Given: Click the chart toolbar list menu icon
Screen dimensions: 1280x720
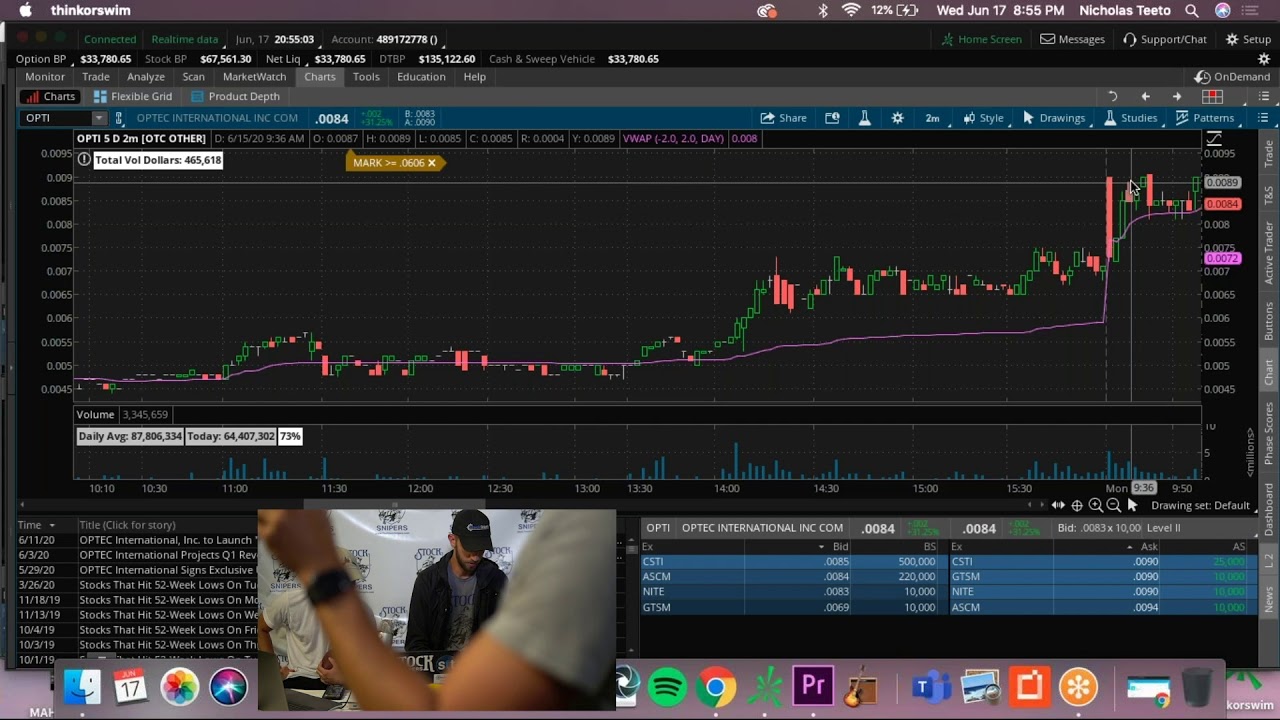Looking at the screenshot, I should 1263,118.
